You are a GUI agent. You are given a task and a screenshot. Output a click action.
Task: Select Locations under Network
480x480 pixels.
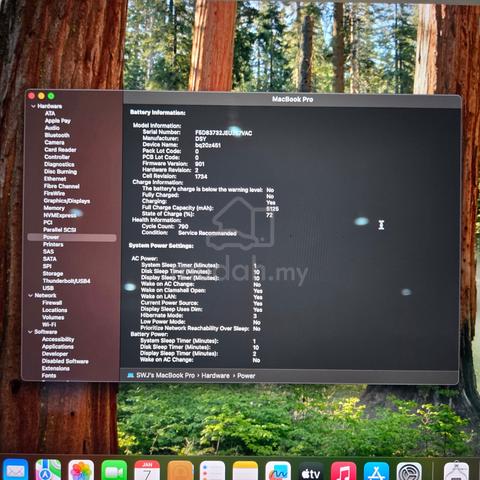pos(55,310)
